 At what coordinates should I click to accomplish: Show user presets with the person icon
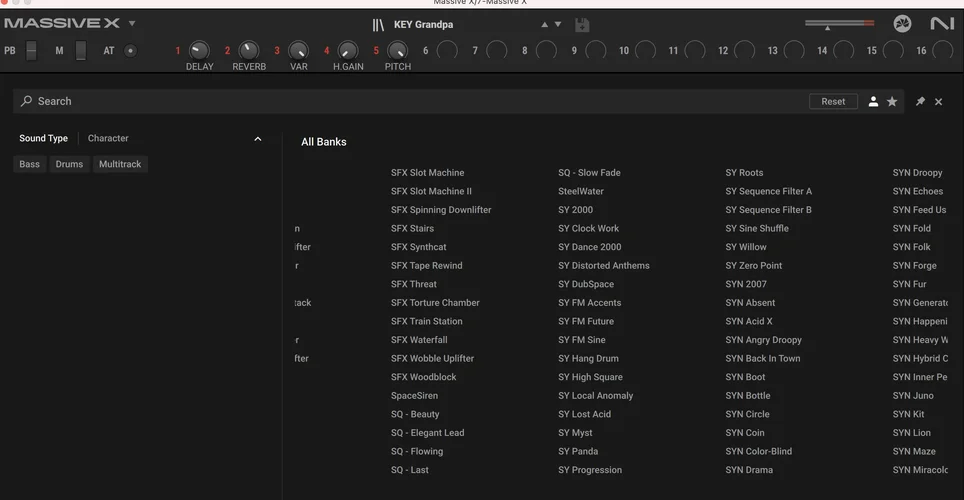pyautogui.click(x=873, y=102)
